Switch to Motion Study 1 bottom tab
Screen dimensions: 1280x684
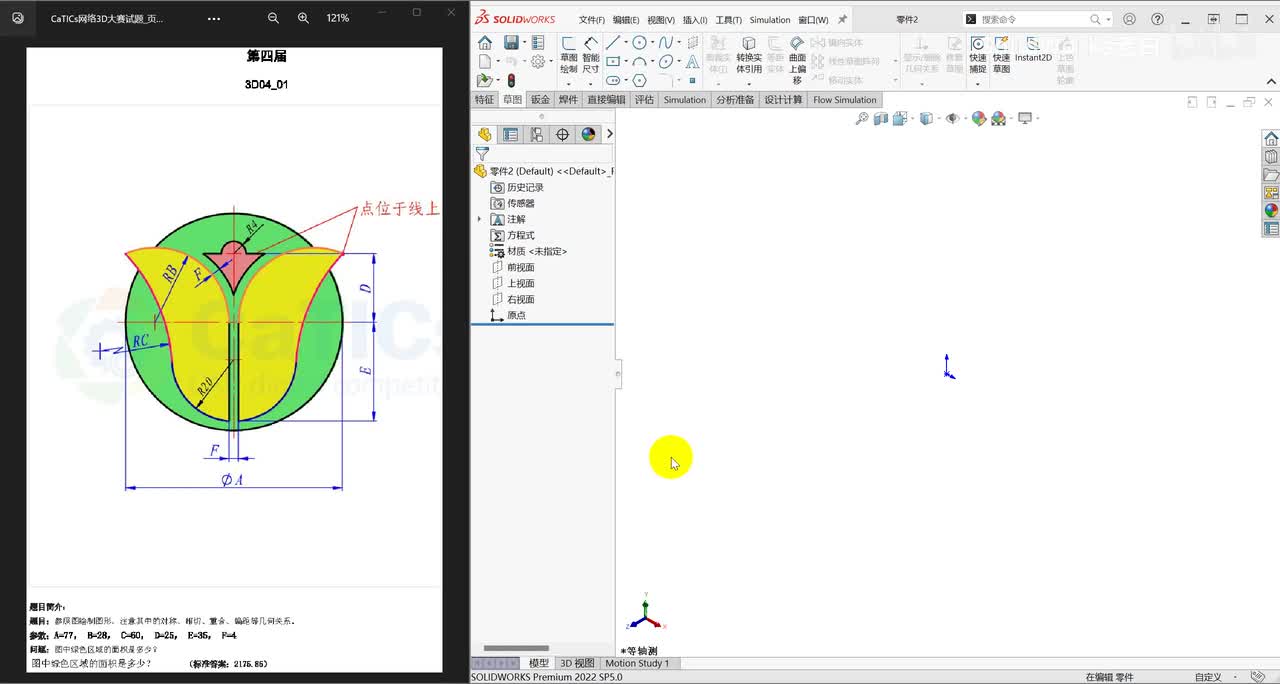point(637,663)
